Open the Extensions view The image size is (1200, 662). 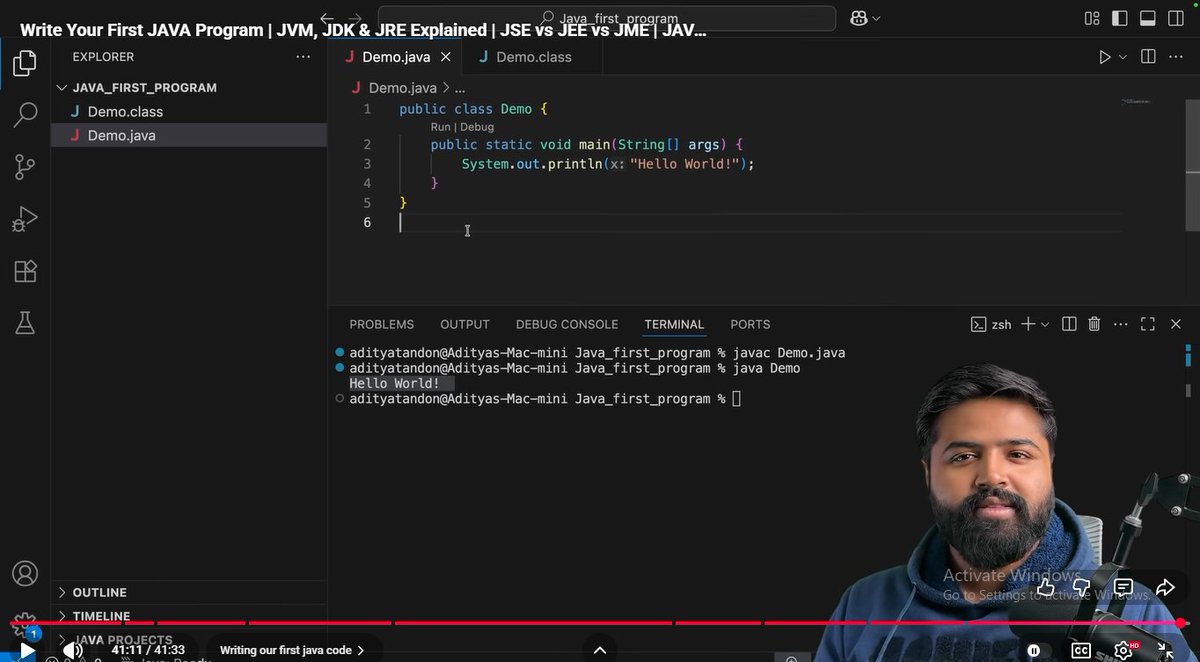pyautogui.click(x=25, y=271)
